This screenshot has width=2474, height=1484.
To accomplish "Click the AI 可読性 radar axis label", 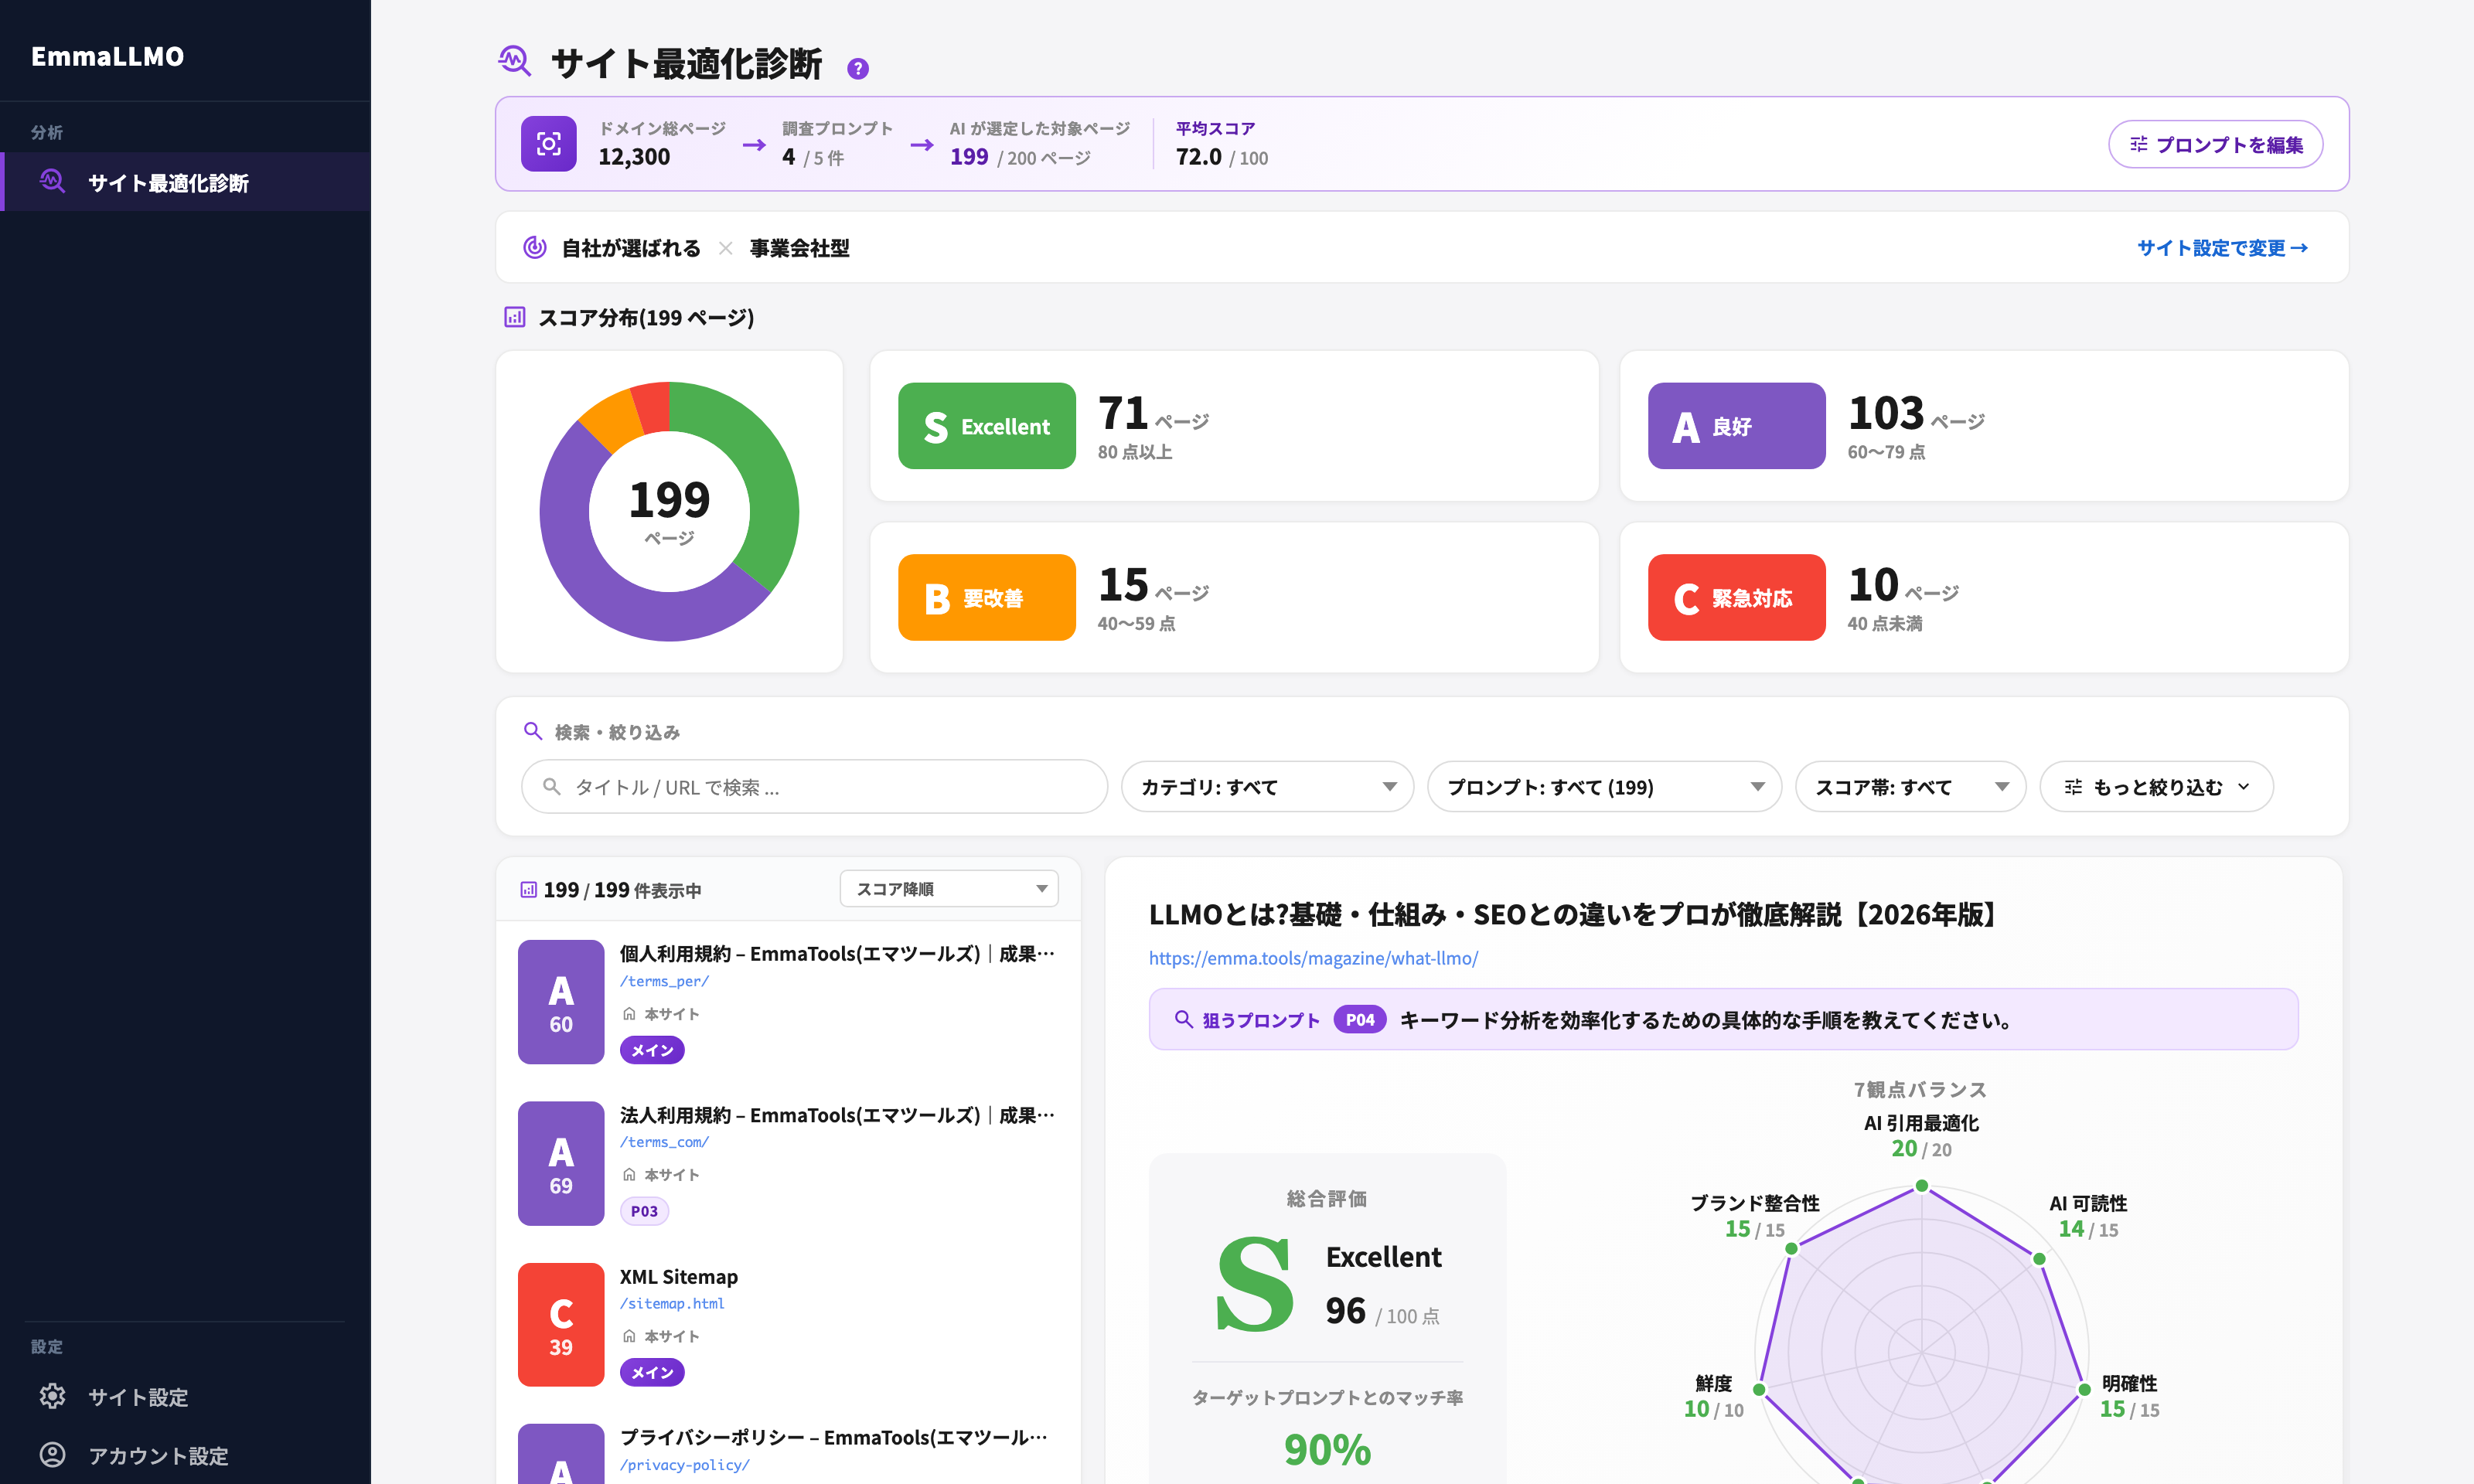I will (x=2088, y=1203).
